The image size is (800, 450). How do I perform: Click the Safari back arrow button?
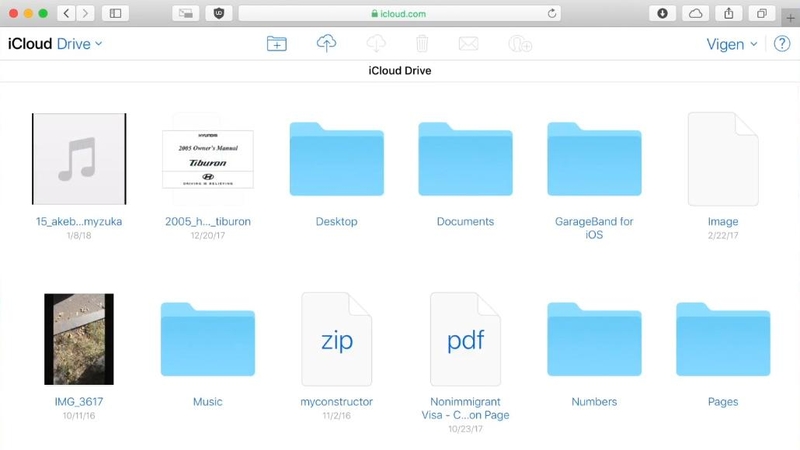click(x=66, y=13)
